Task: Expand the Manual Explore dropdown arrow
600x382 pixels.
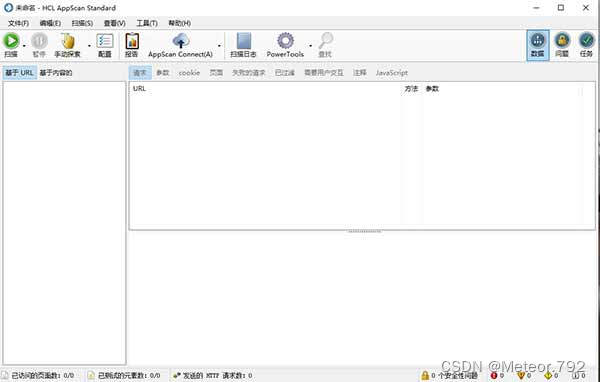Action: pos(89,46)
